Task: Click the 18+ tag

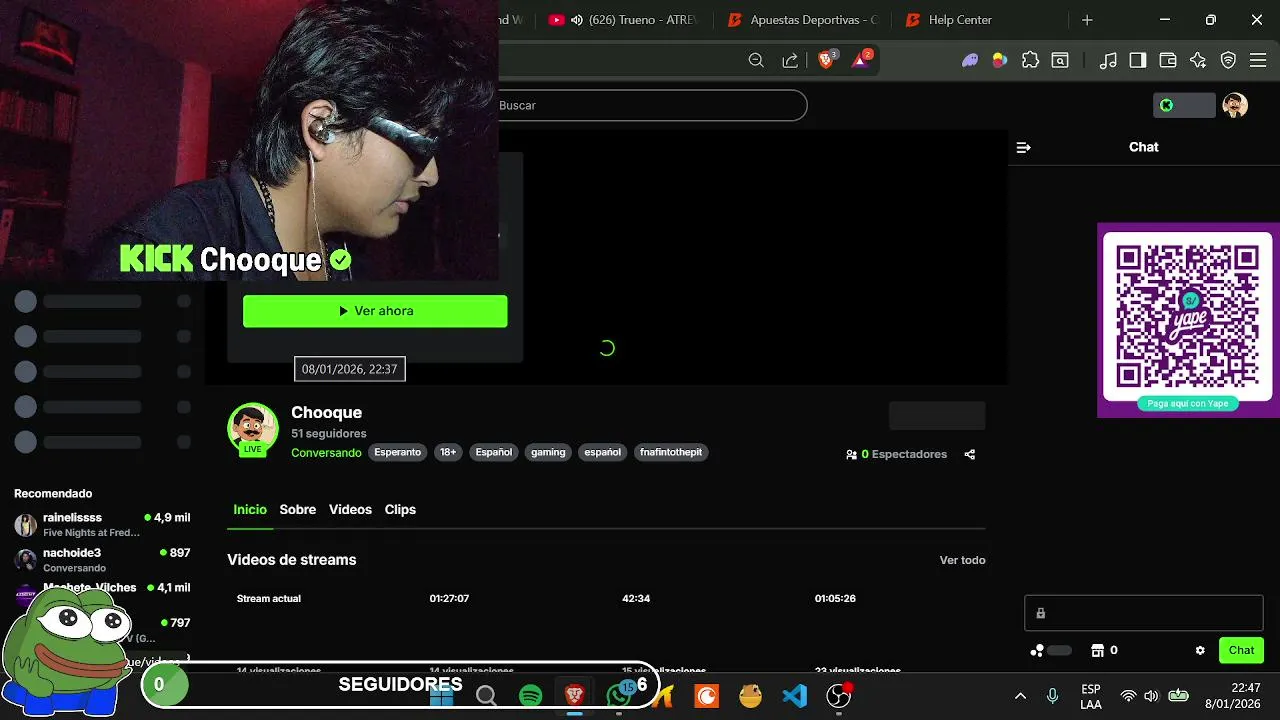Action: click(448, 452)
